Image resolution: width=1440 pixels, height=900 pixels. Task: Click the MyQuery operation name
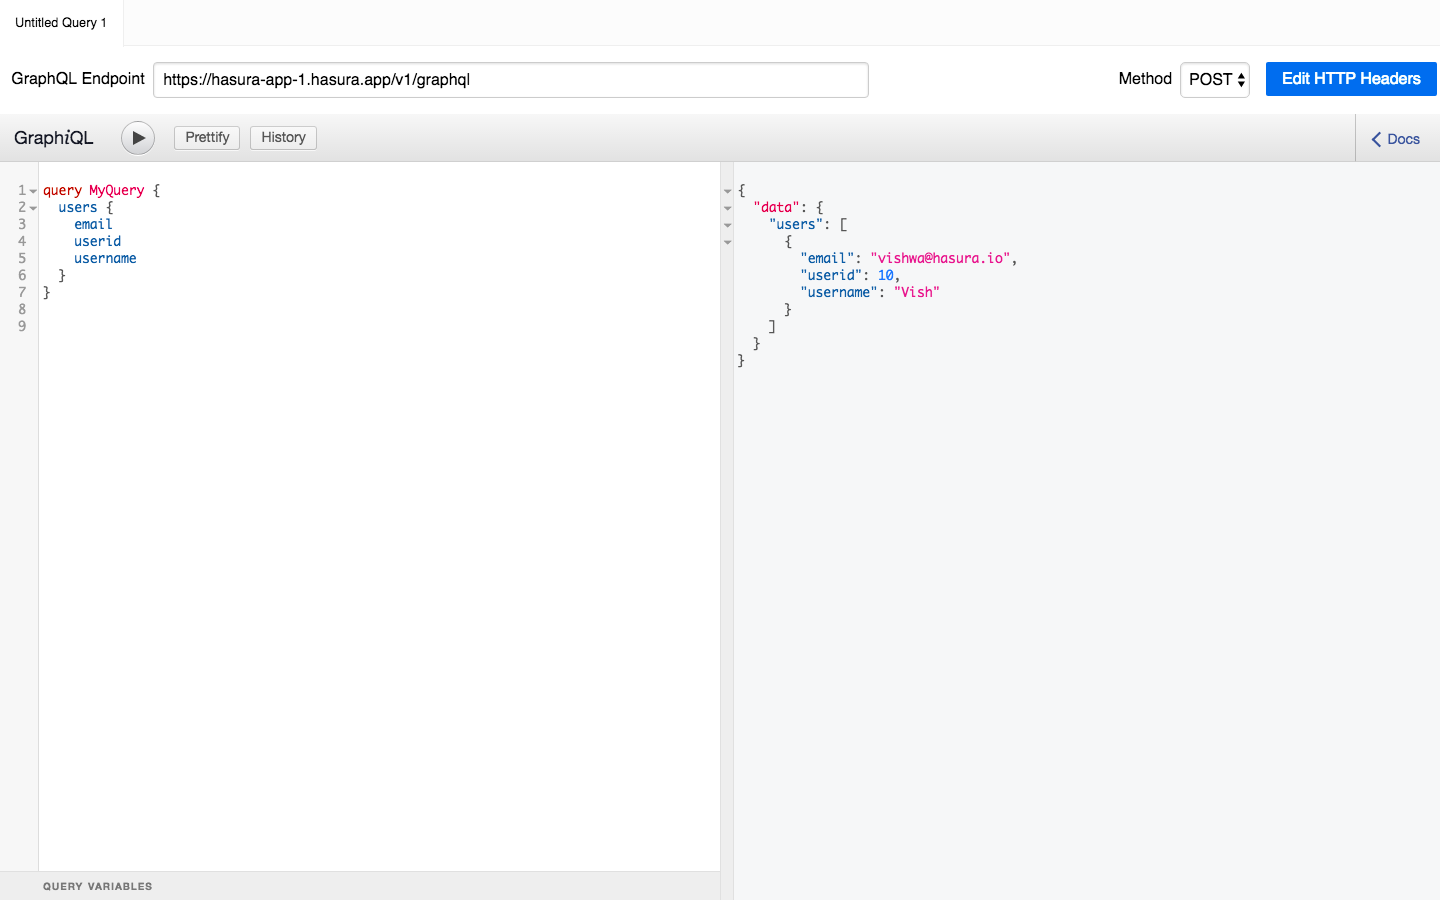pos(117,190)
